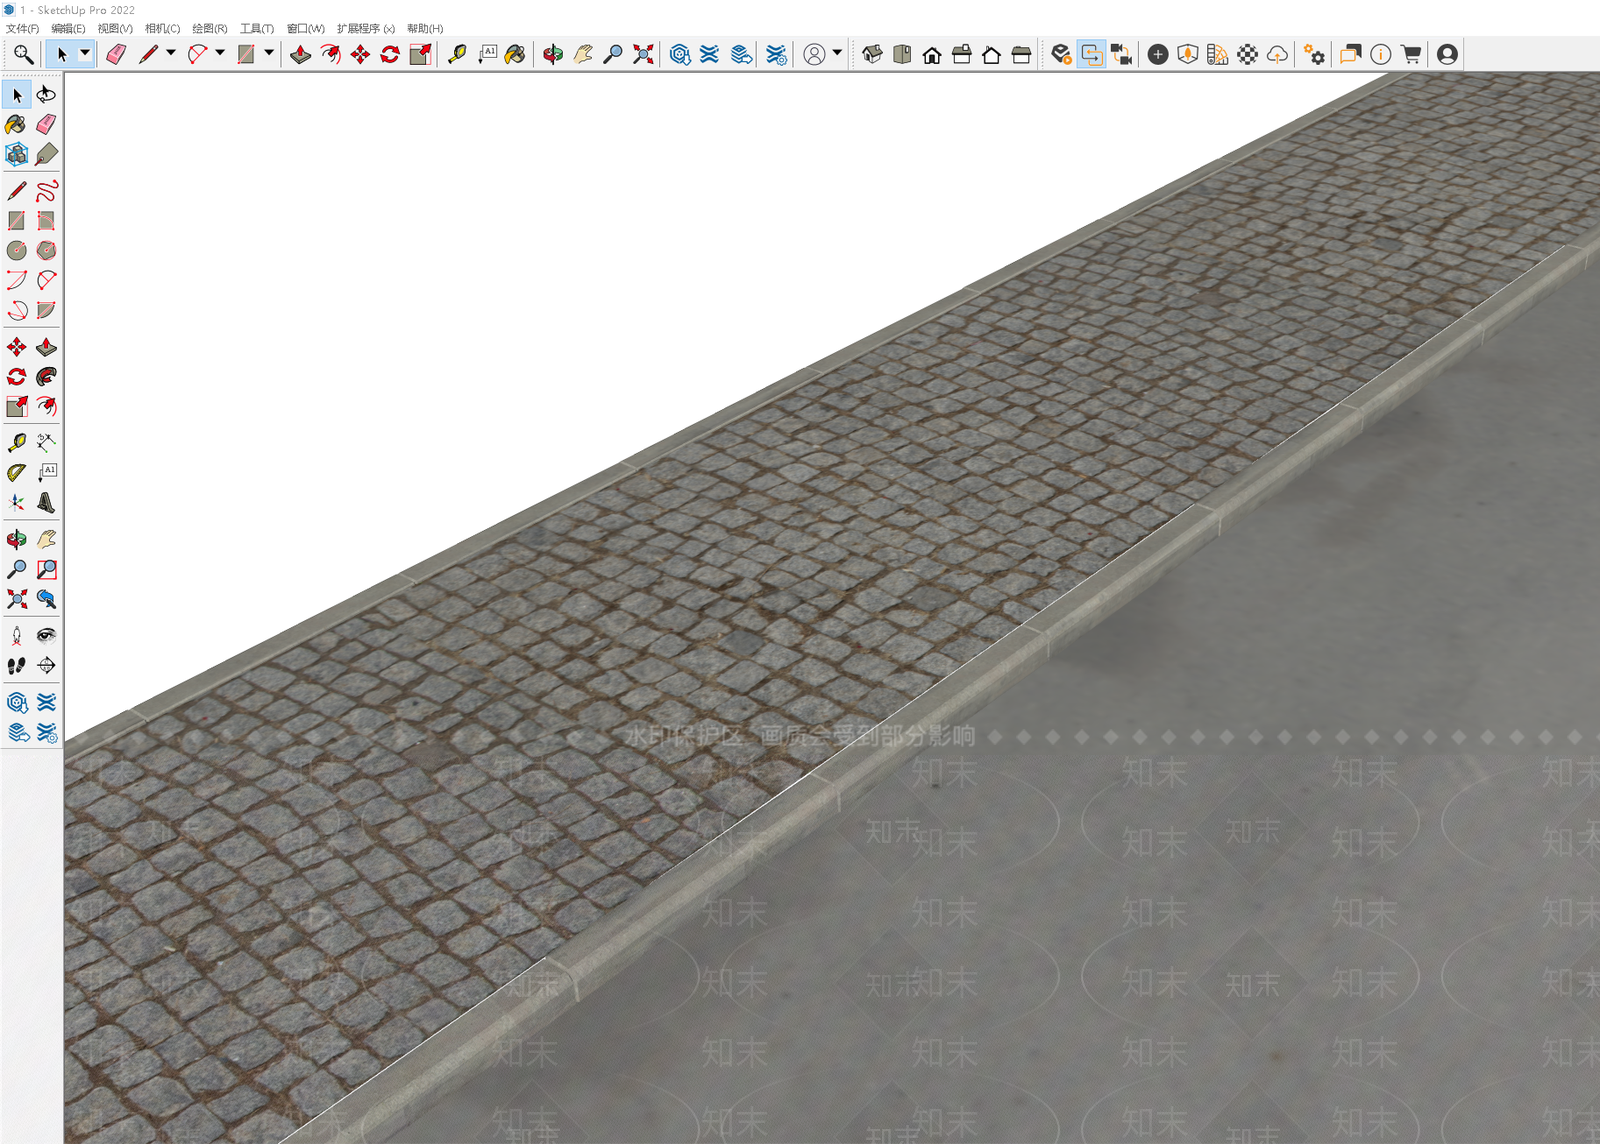Toggle the highlighted orange toolbar button

tap(1091, 54)
